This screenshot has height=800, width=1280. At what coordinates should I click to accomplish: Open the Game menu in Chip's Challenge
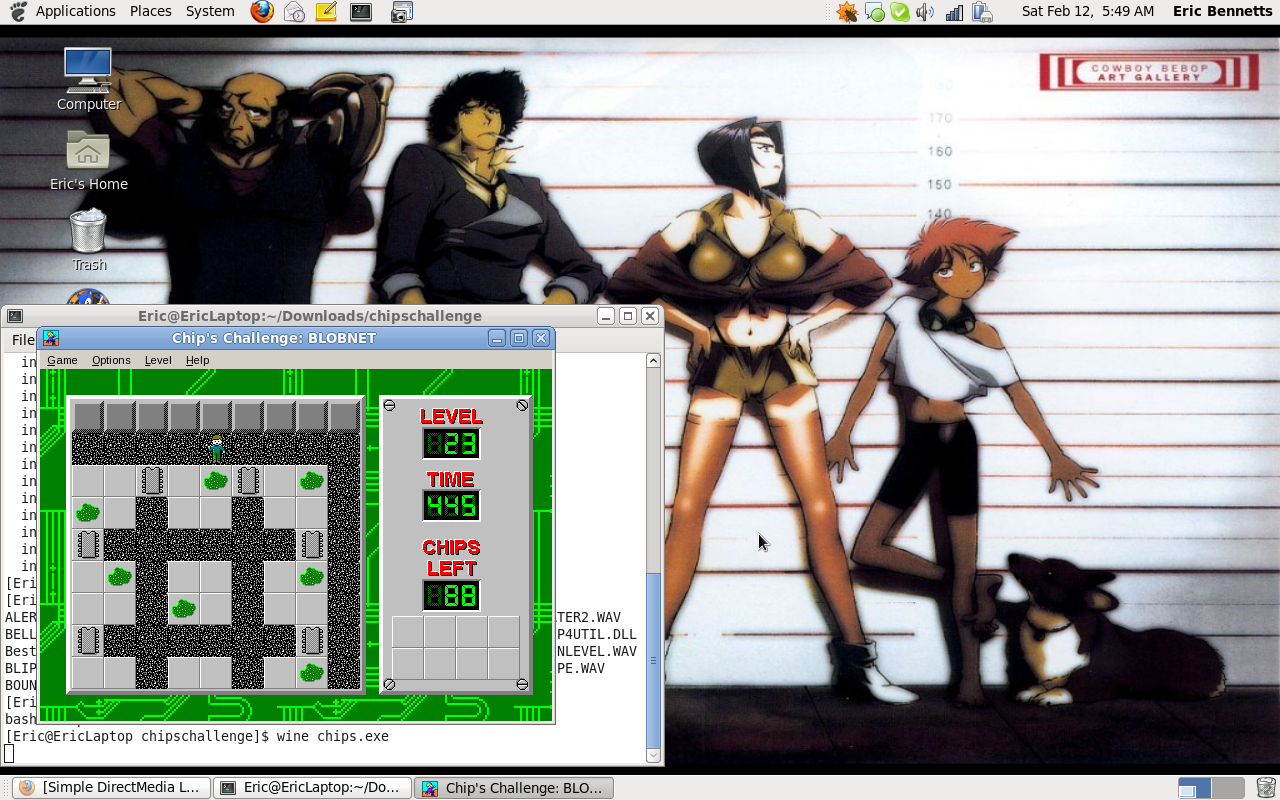[x=62, y=360]
